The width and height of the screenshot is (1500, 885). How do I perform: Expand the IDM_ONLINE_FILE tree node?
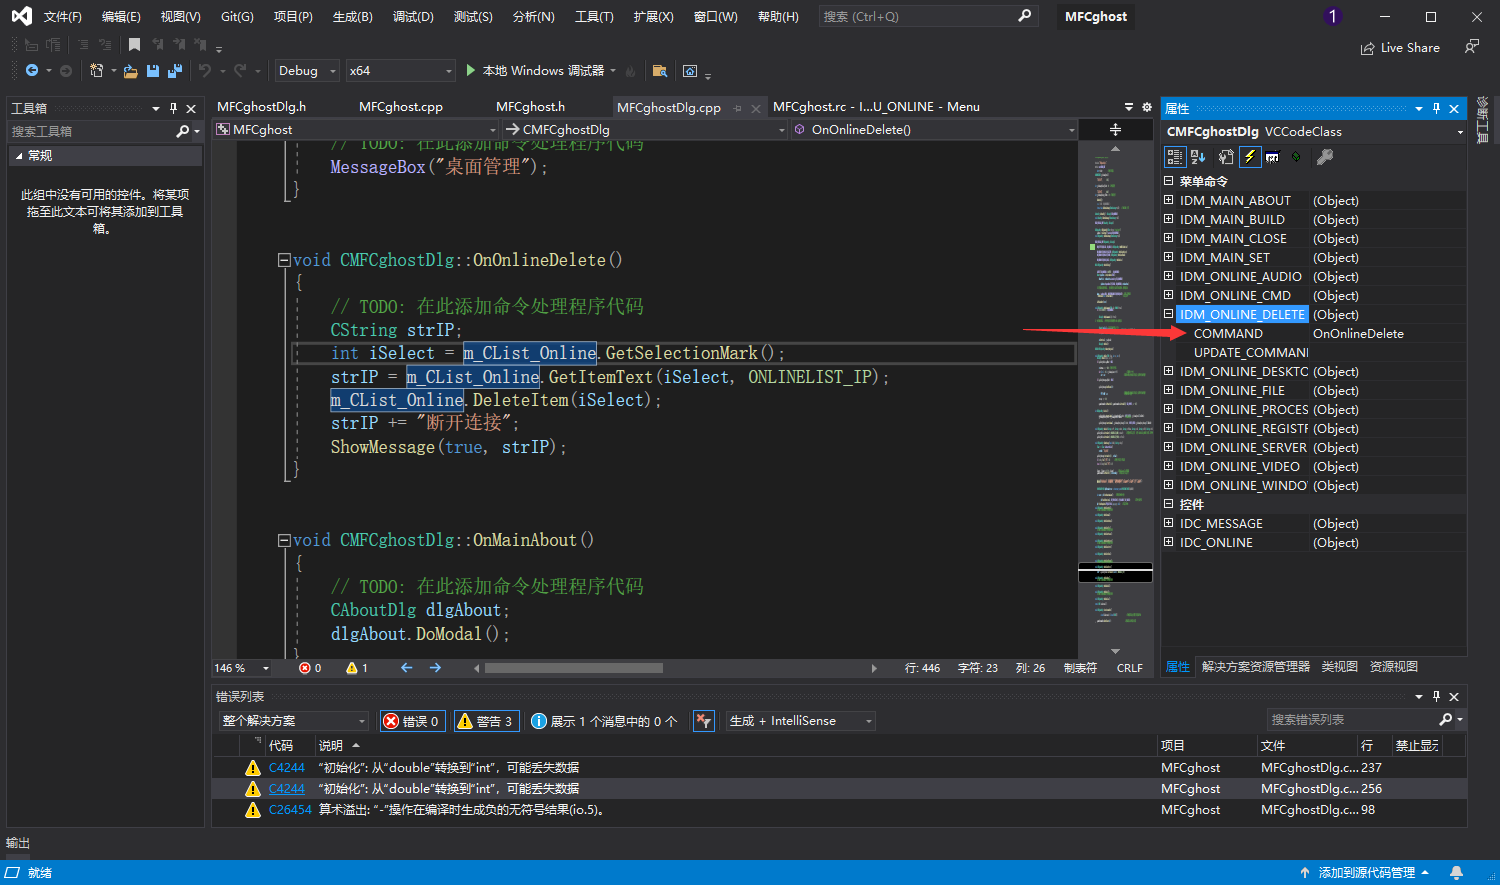1169,391
